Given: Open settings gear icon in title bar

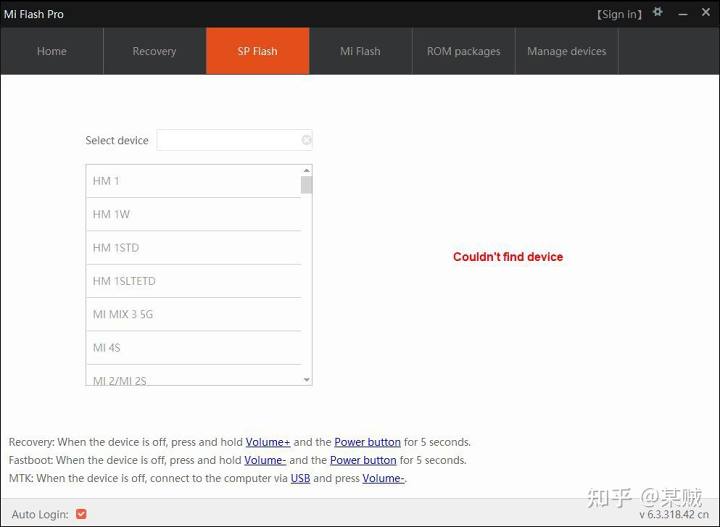Looking at the screenshot, I should [658, 12].
